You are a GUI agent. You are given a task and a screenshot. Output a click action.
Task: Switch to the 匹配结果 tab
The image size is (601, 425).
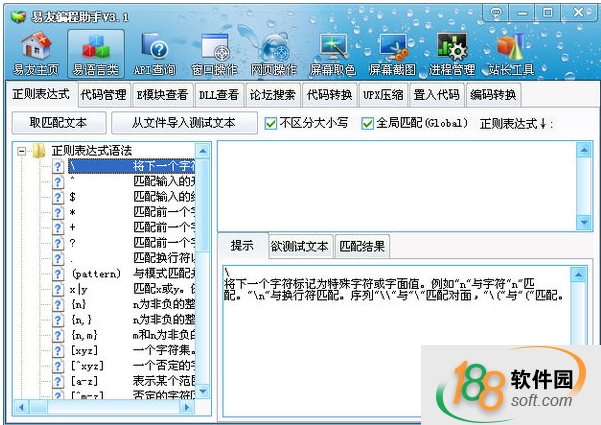[362, 246]
